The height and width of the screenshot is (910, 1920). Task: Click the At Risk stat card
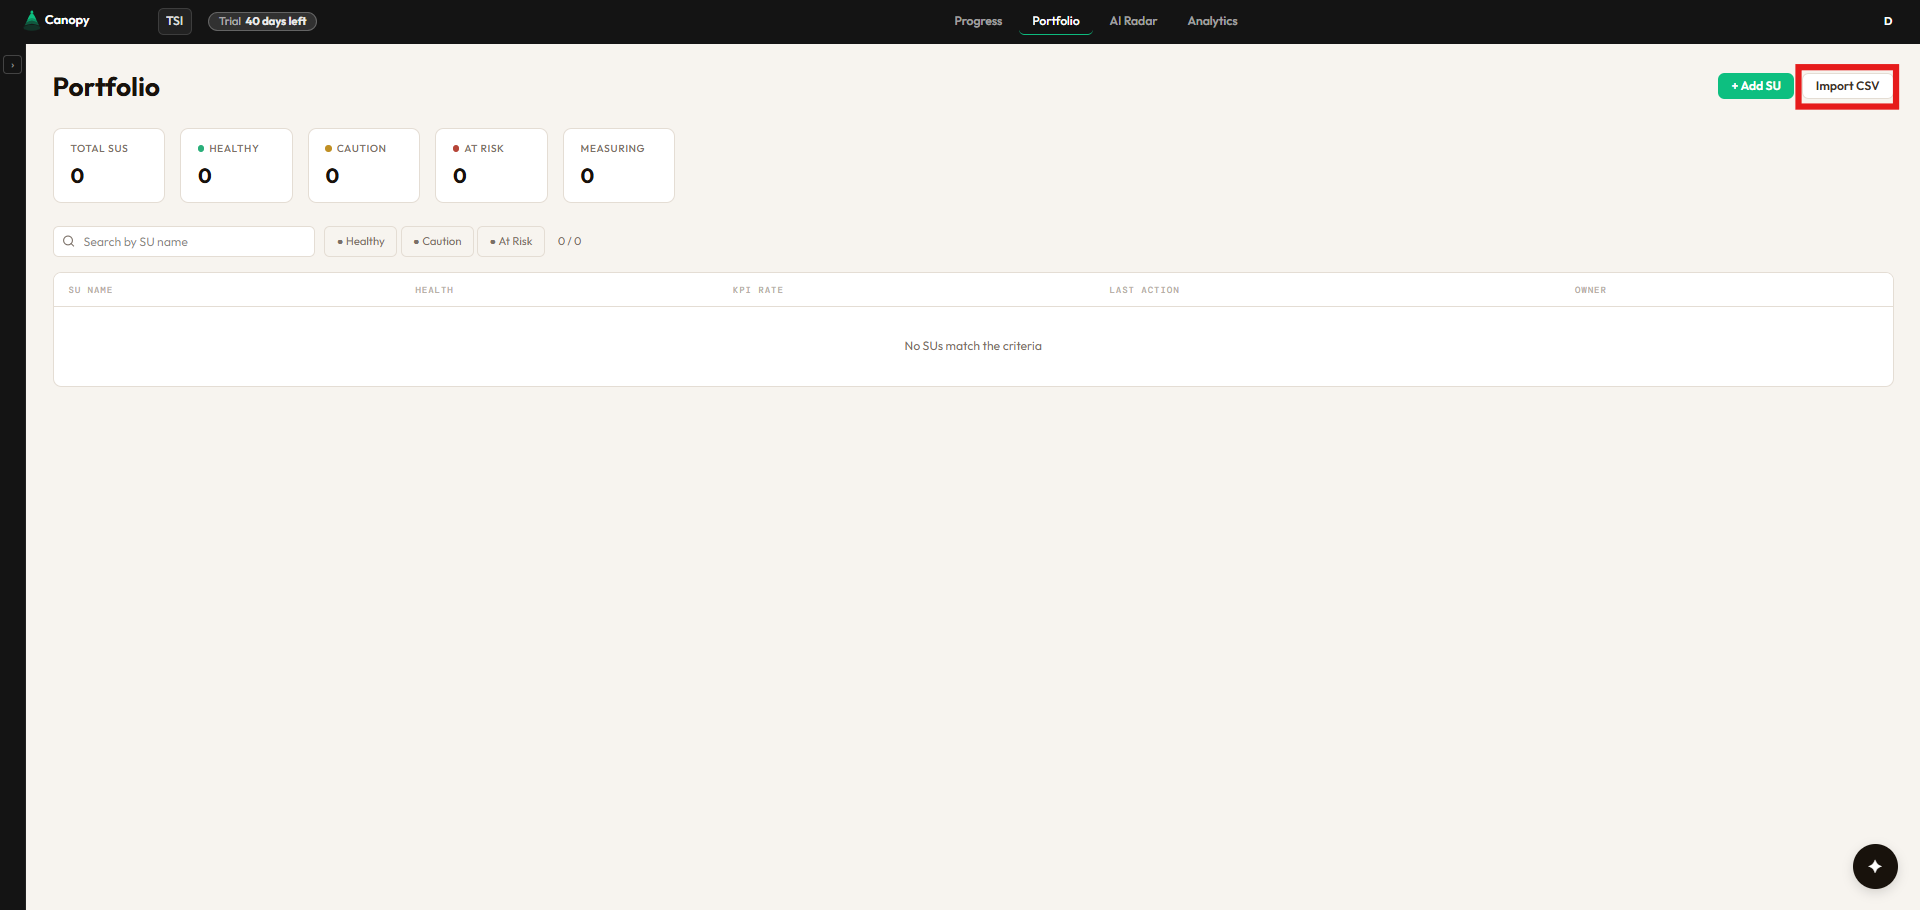coord(491,165)
